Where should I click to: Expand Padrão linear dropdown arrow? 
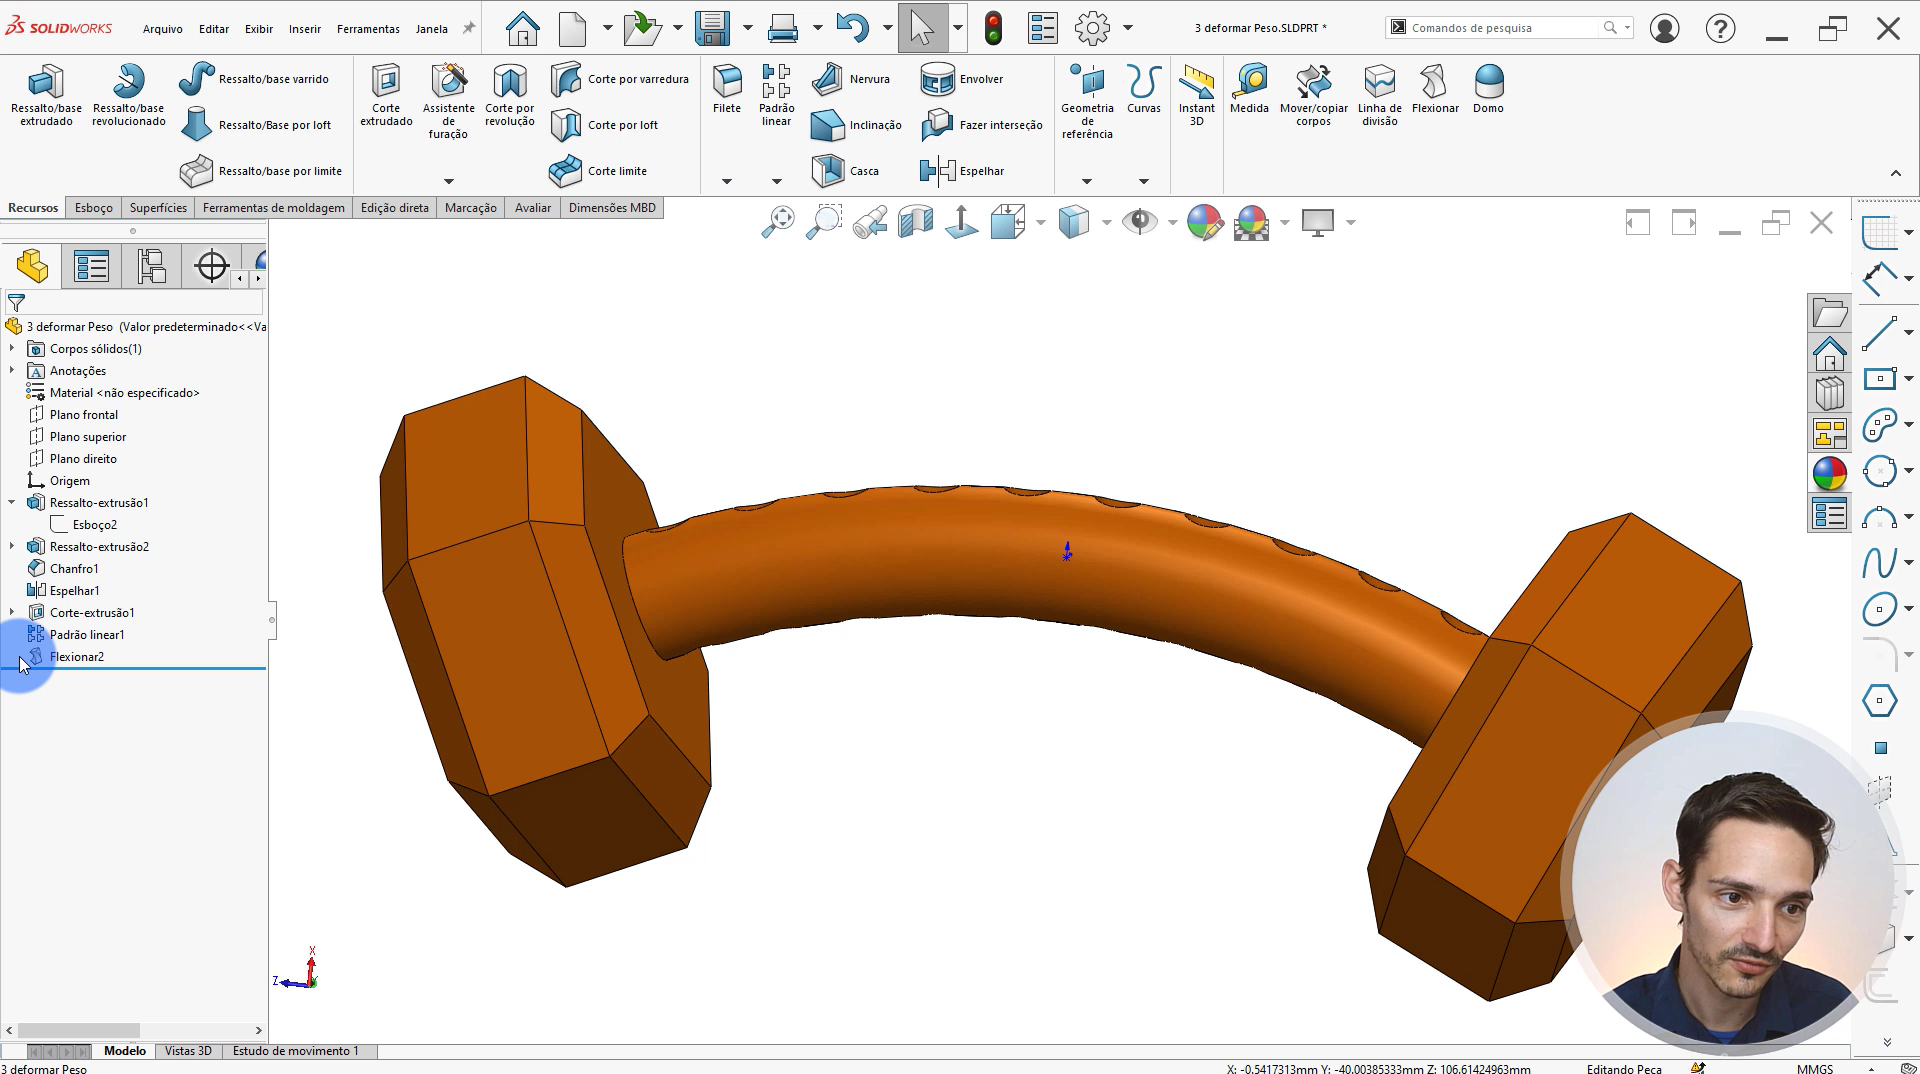pos(776,181)
